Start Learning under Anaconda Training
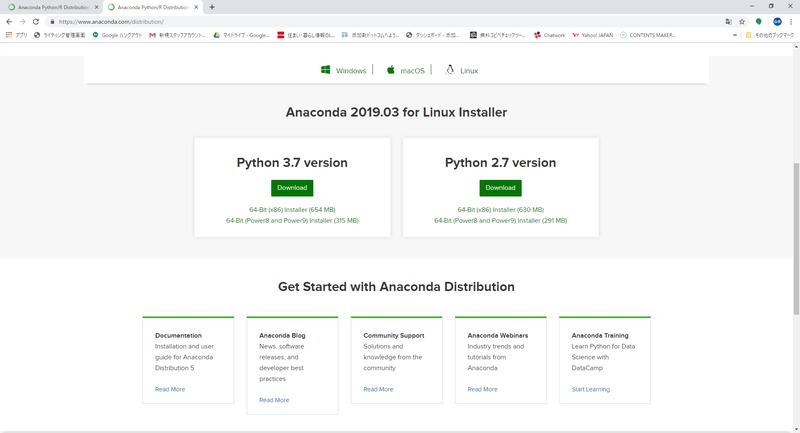The image size is (800, 433). coord(590,389)
